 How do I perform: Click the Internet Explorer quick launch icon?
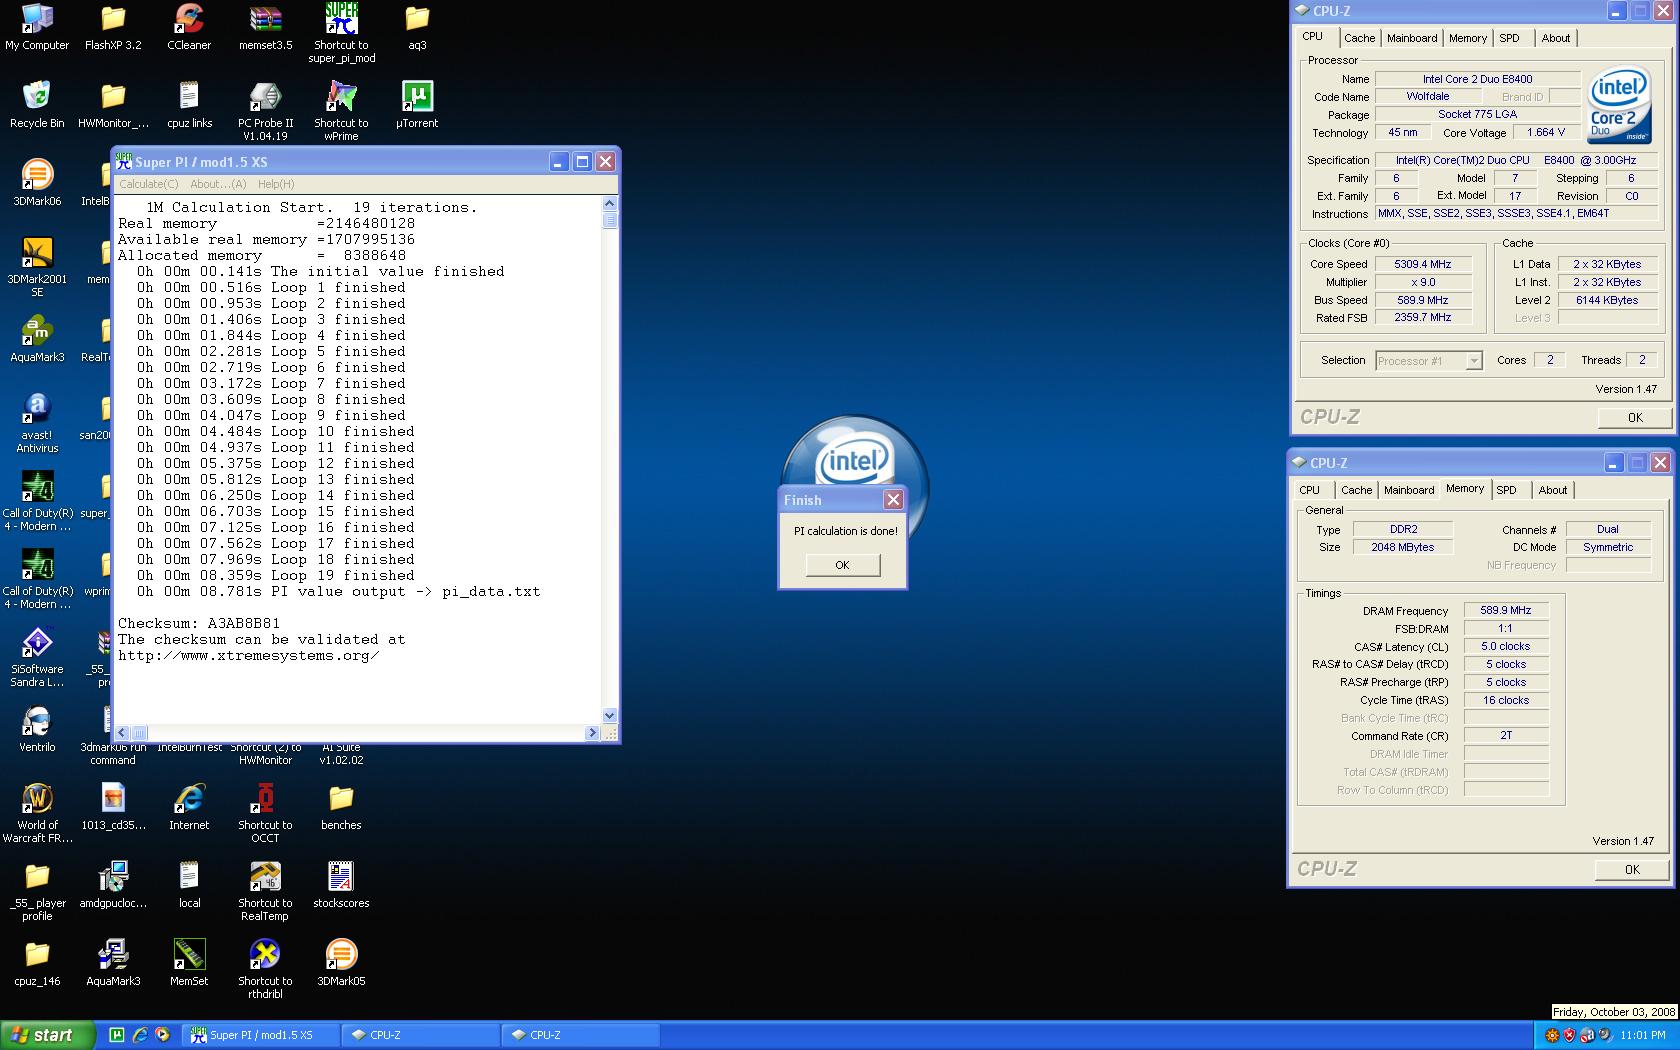pyautogui.click(x=139, y=1035)
